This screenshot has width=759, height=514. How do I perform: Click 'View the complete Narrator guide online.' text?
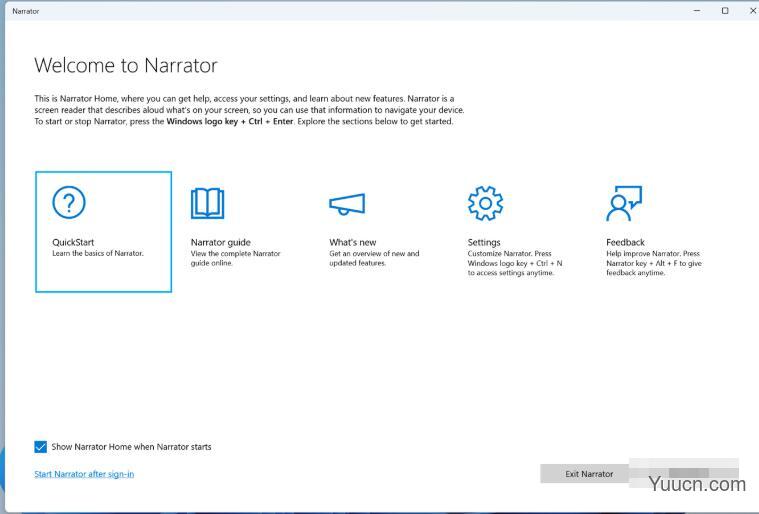236,258
